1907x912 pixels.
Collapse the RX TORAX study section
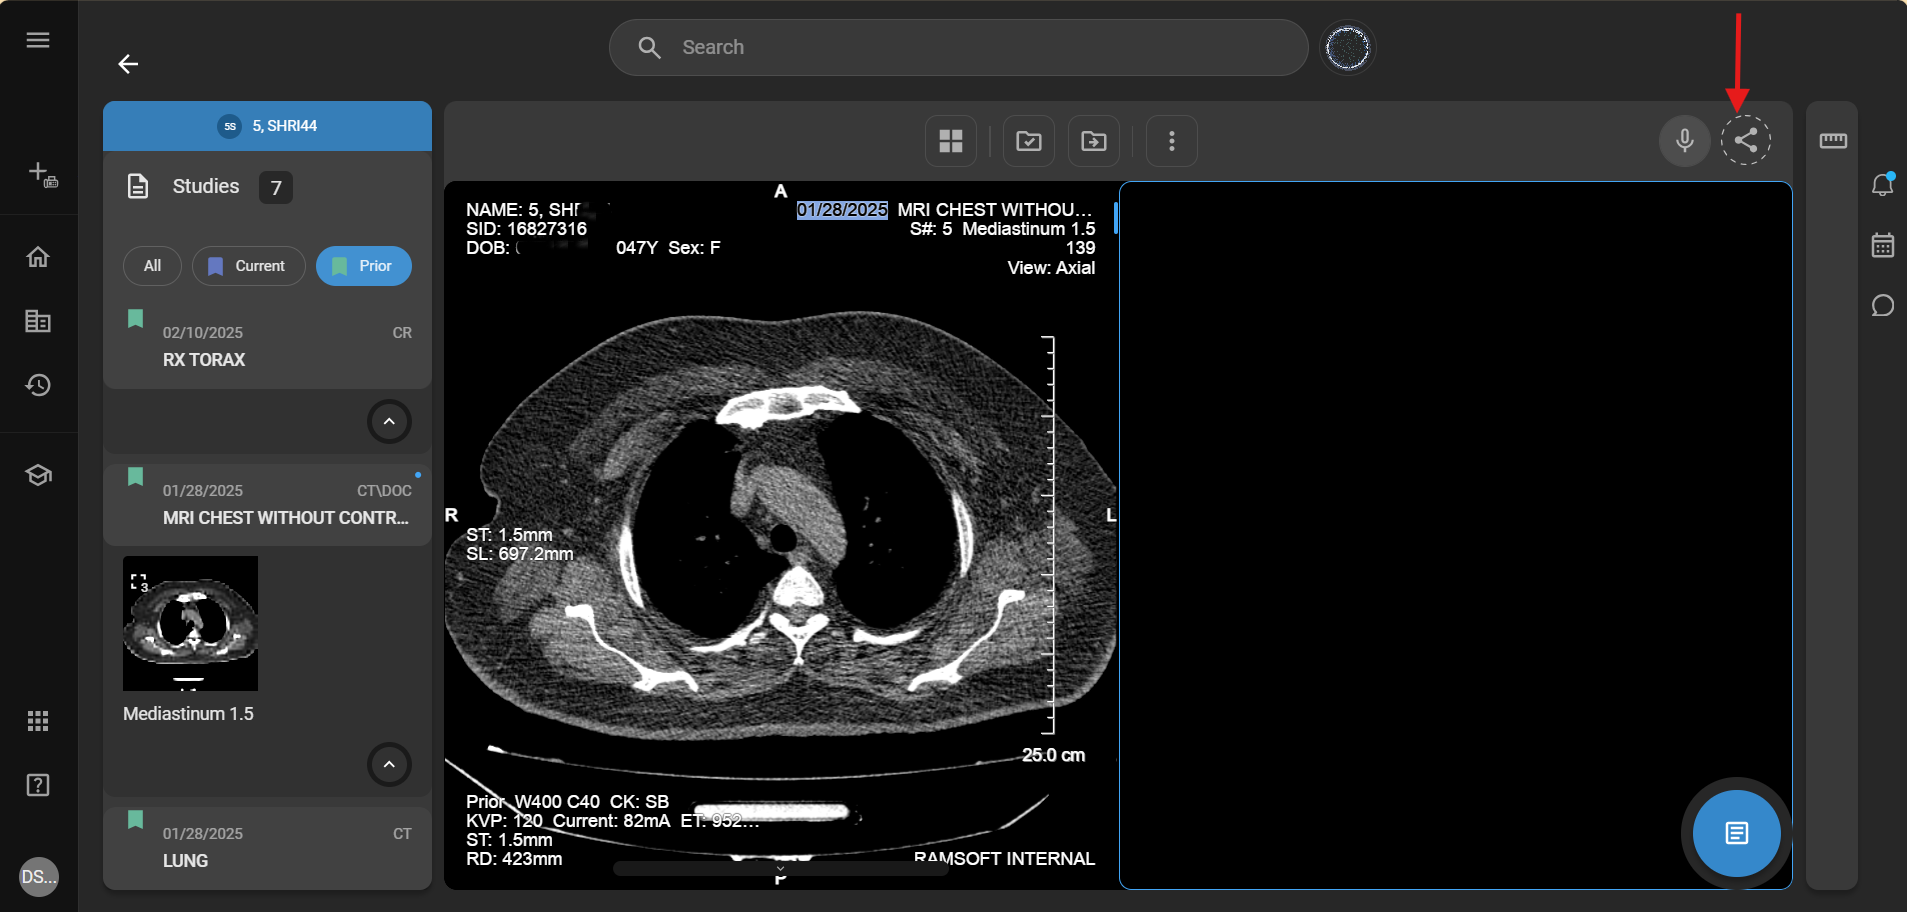[x=389, y=422]
